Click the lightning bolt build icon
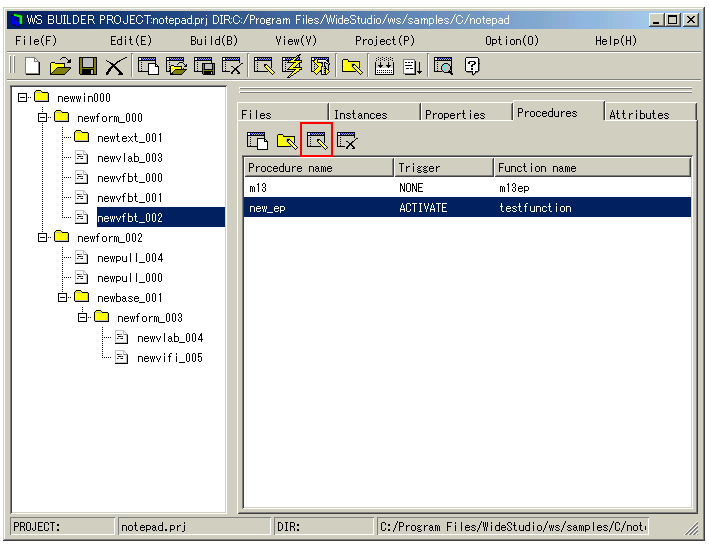The width and height of the screenshot is (709, 544). point(292,67)
